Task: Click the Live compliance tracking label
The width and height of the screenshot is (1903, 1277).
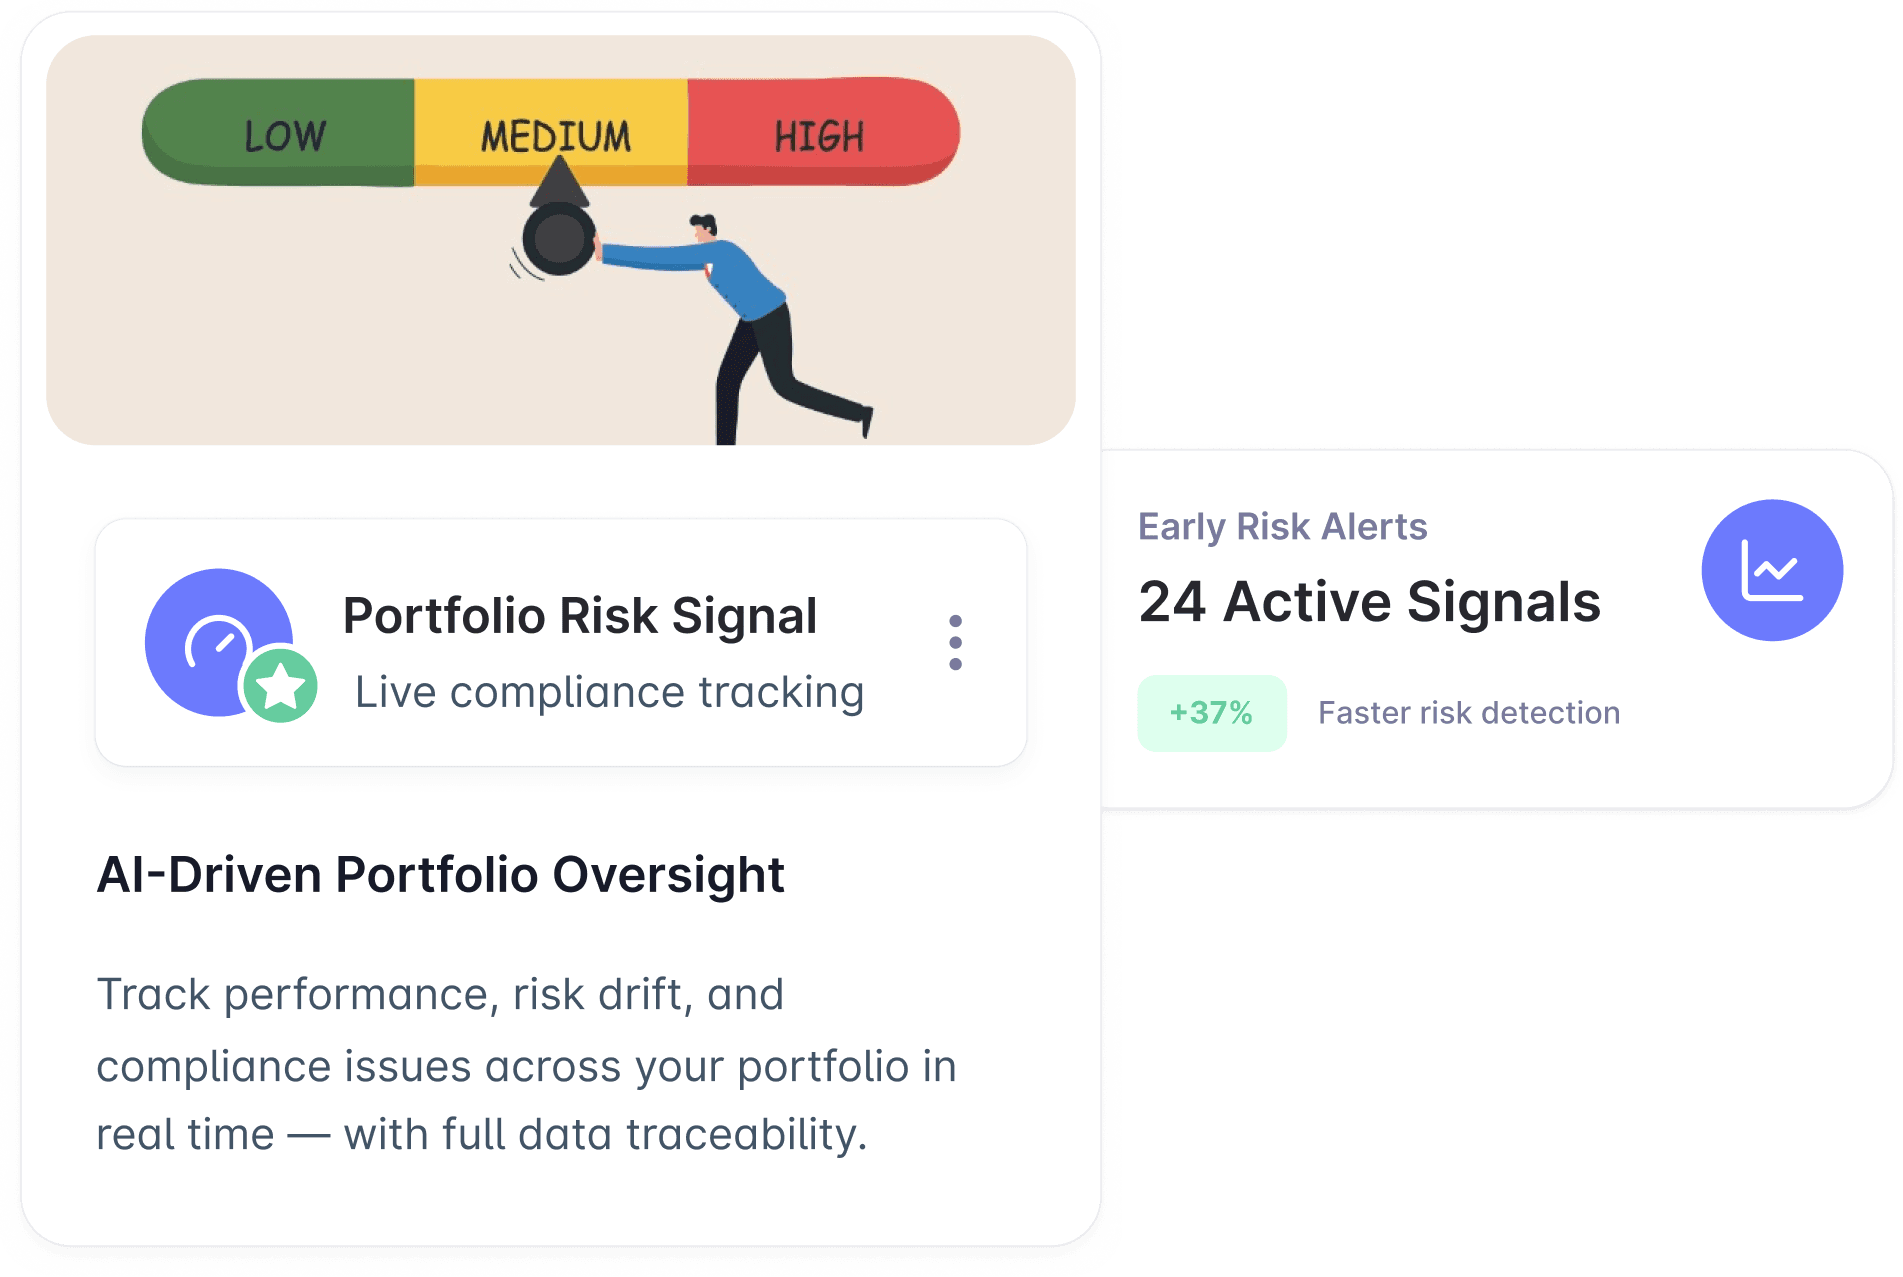Action: (x=609, y=691)
